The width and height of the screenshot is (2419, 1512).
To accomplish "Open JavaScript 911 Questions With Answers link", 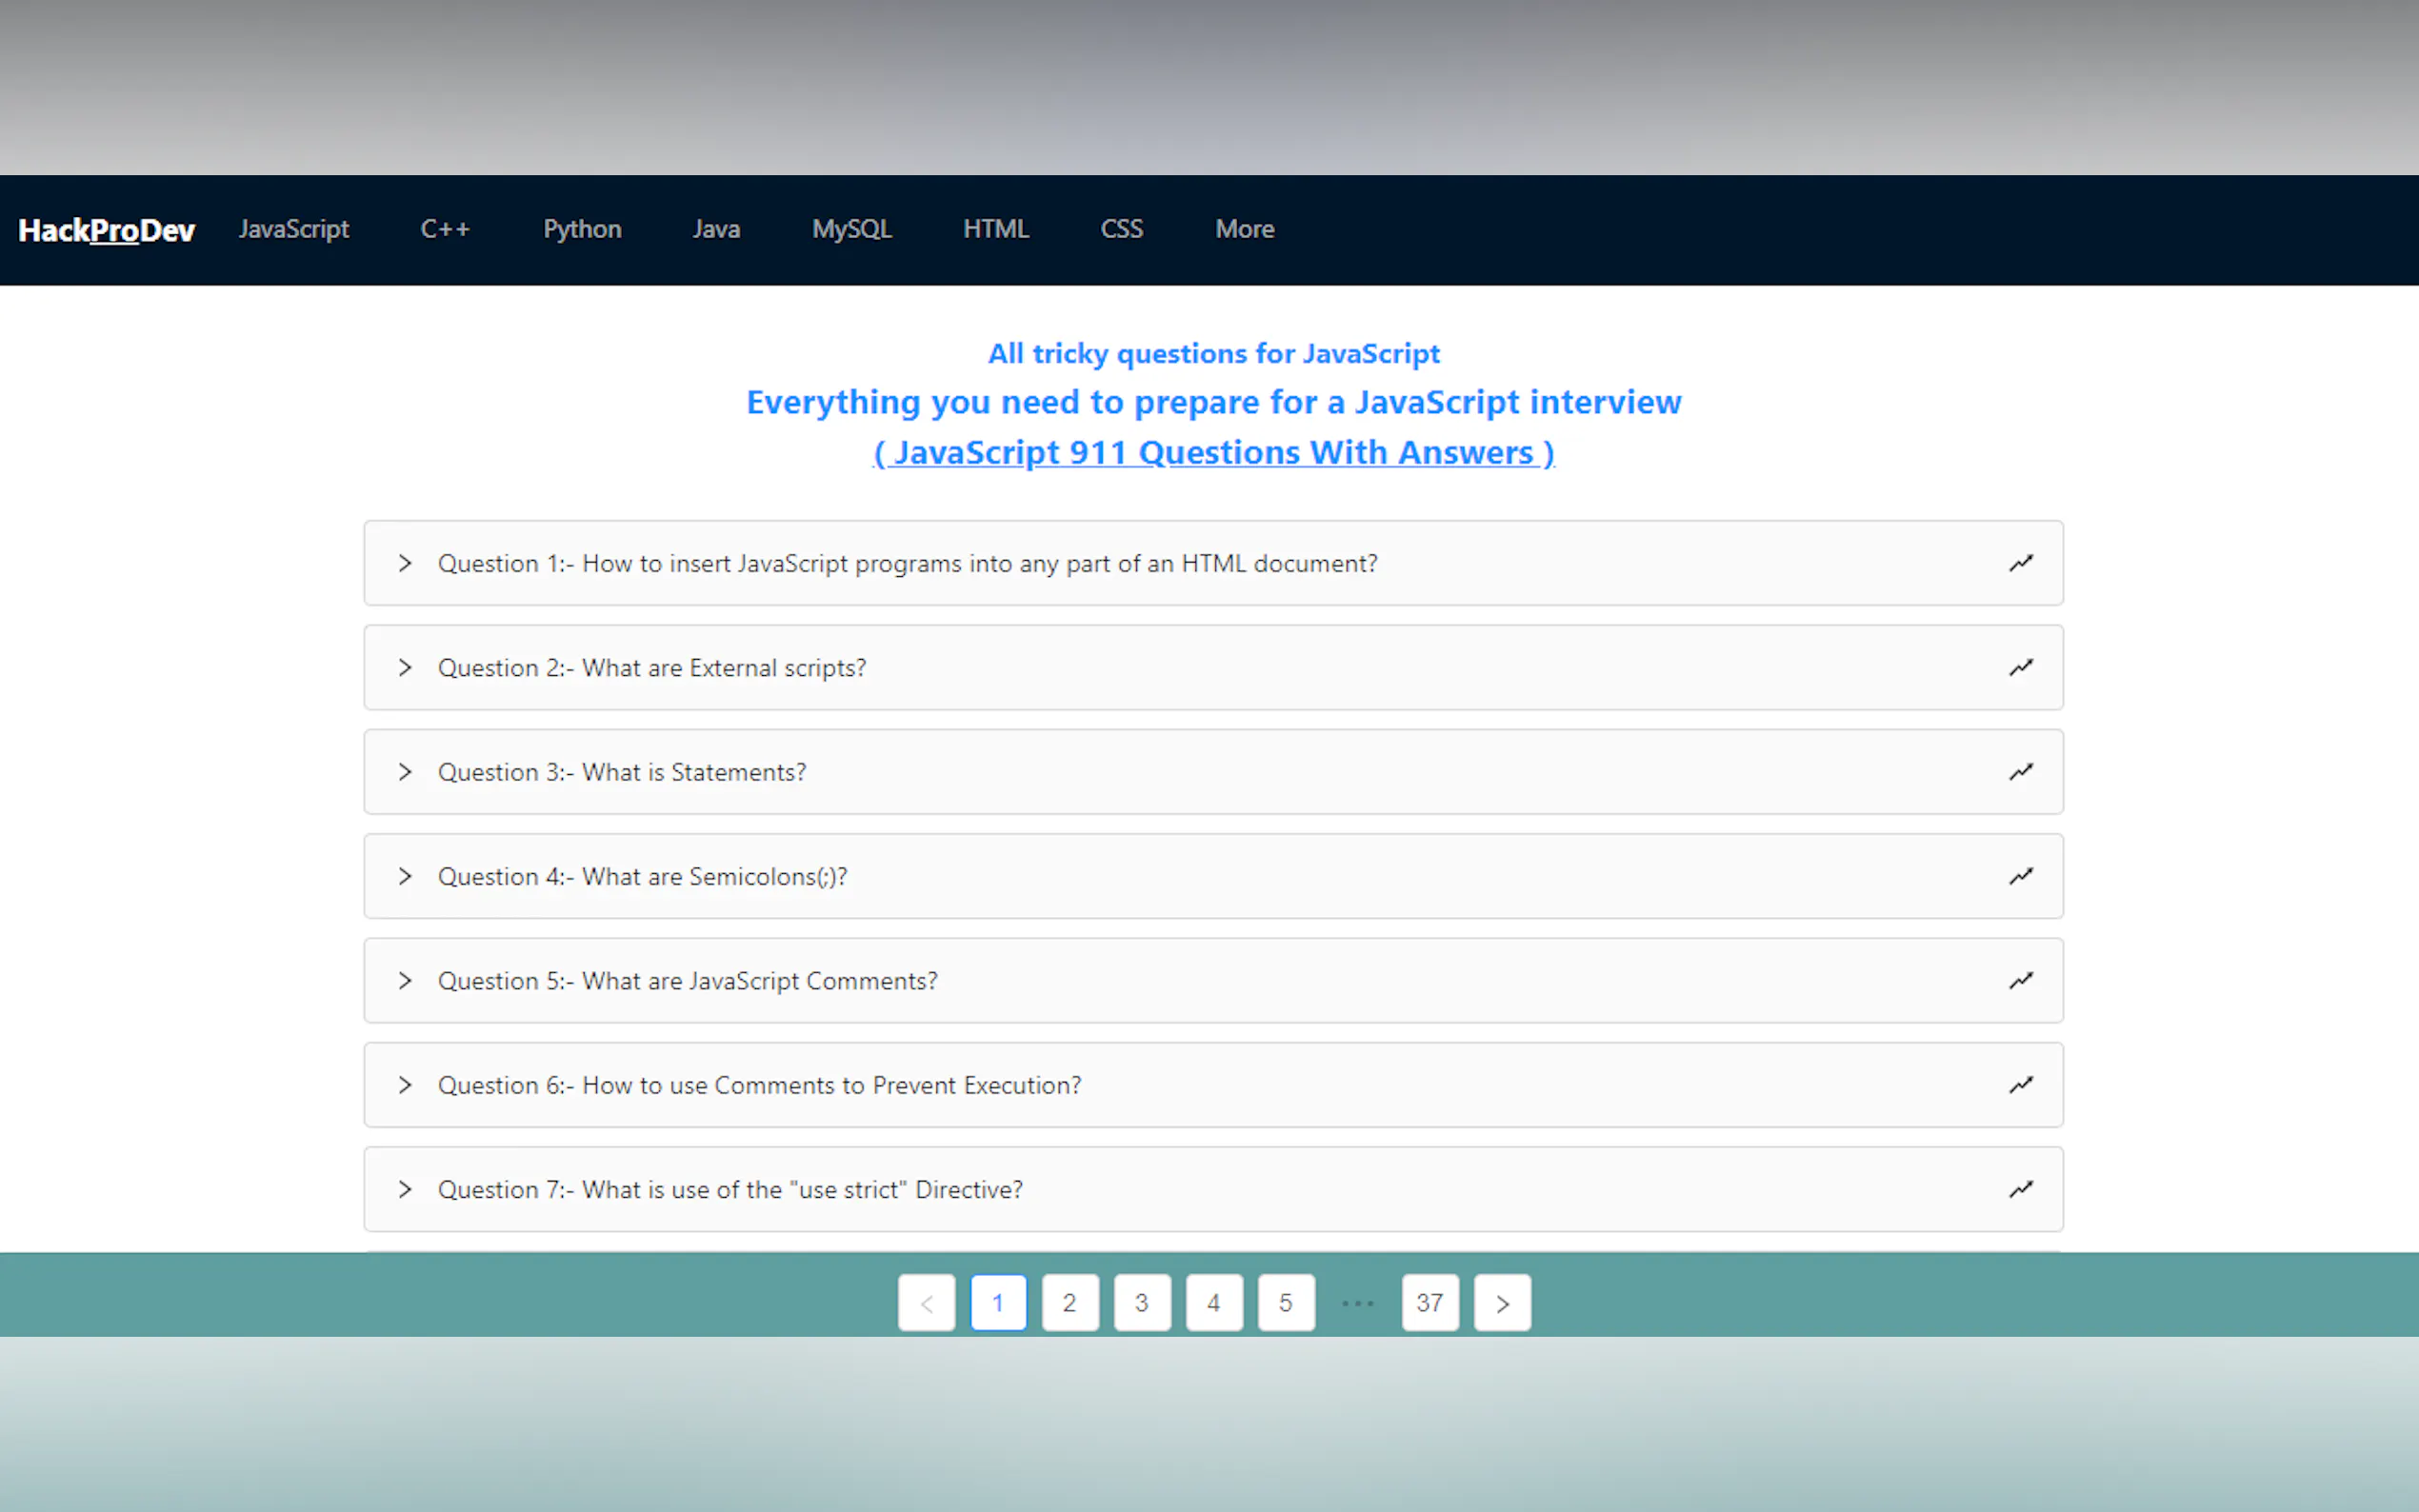I will pyautogui.click(x=1214, y=452).
